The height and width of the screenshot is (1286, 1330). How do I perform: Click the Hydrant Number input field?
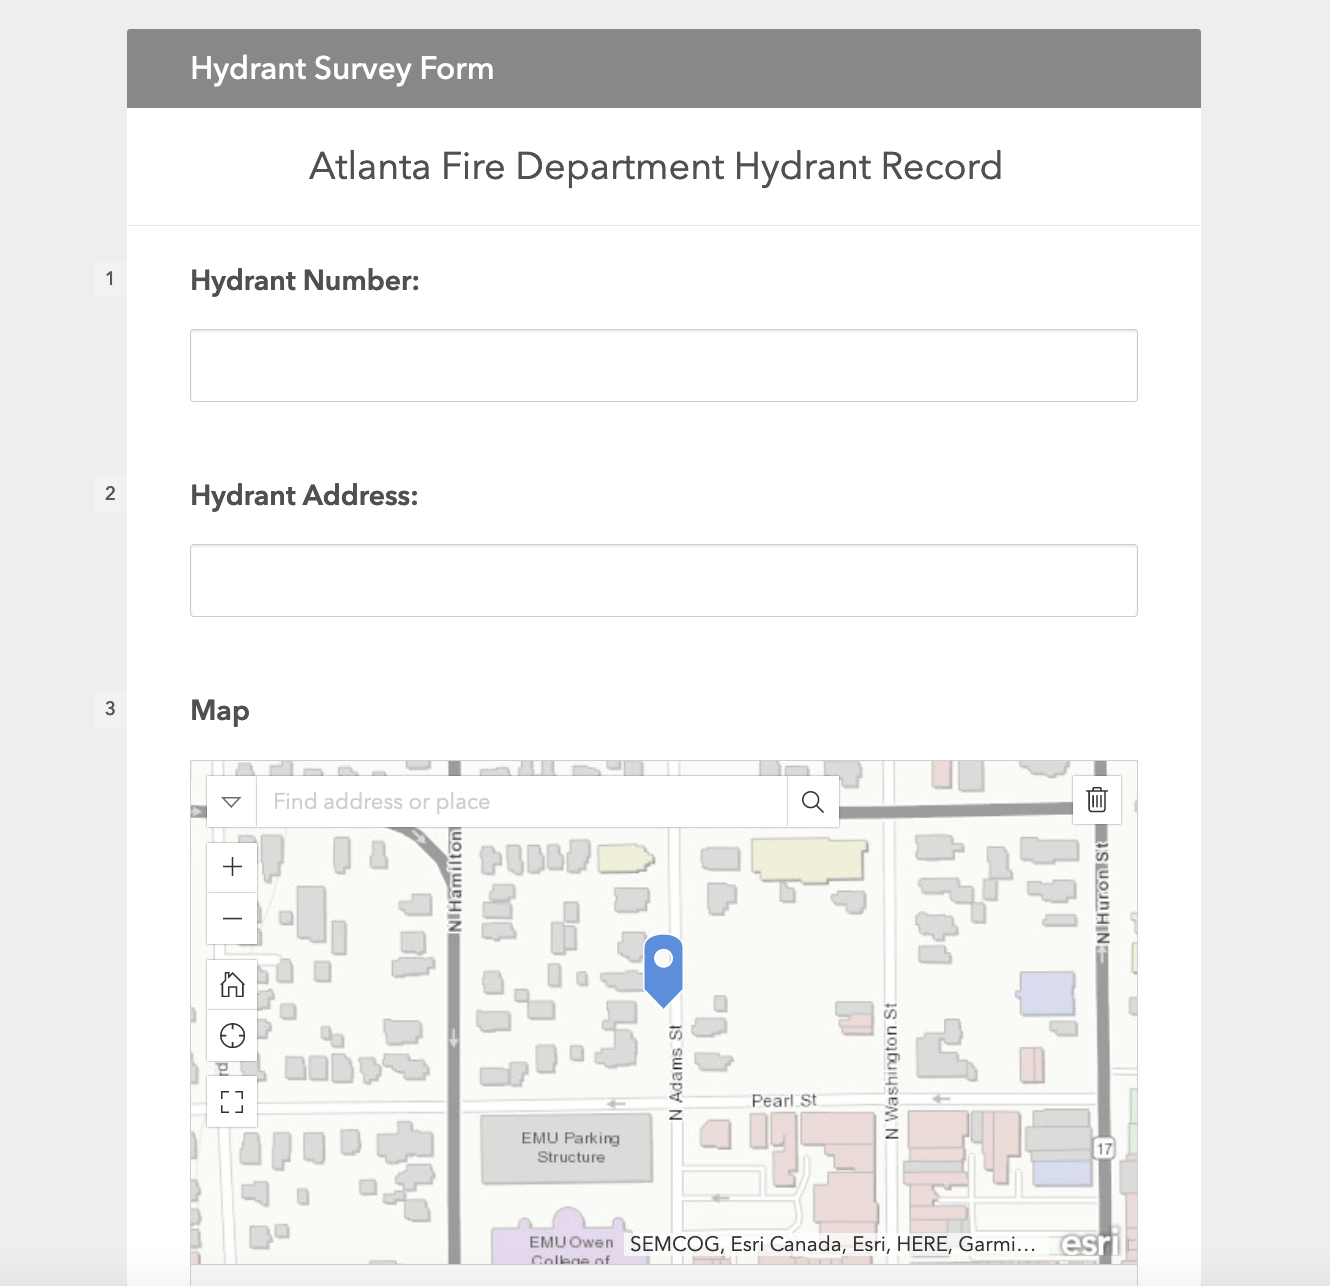(664, 366)
